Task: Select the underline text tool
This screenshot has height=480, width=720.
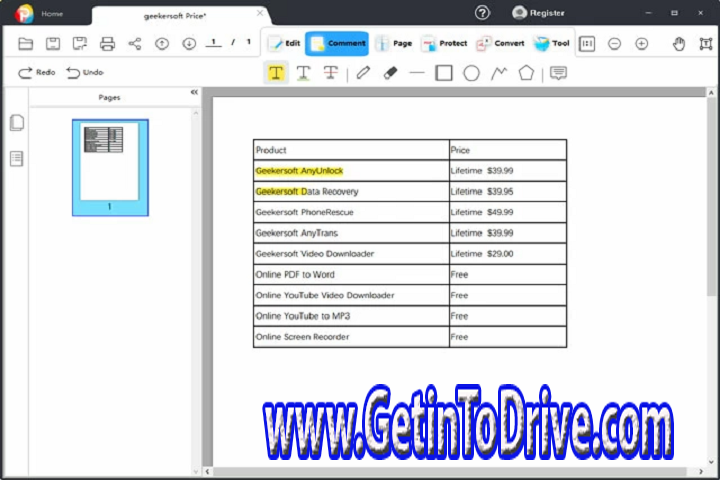Action: [304, 73]
